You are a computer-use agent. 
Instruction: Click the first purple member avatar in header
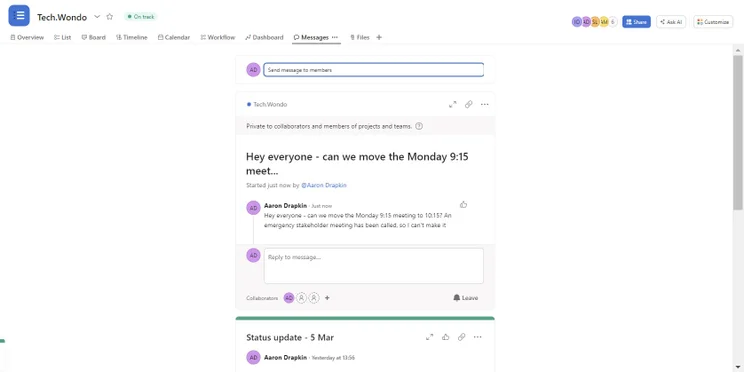point(577,22)
